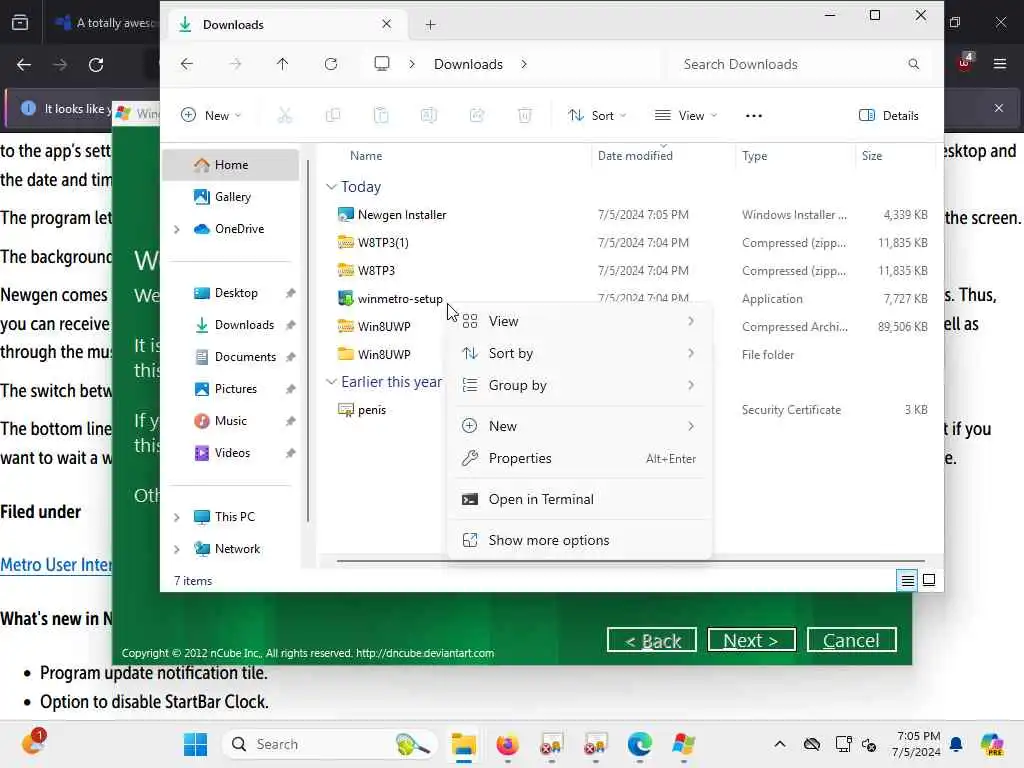The image size is (1024, 768).
Task: Click the taskbar Search box
Action: [330, 744]
